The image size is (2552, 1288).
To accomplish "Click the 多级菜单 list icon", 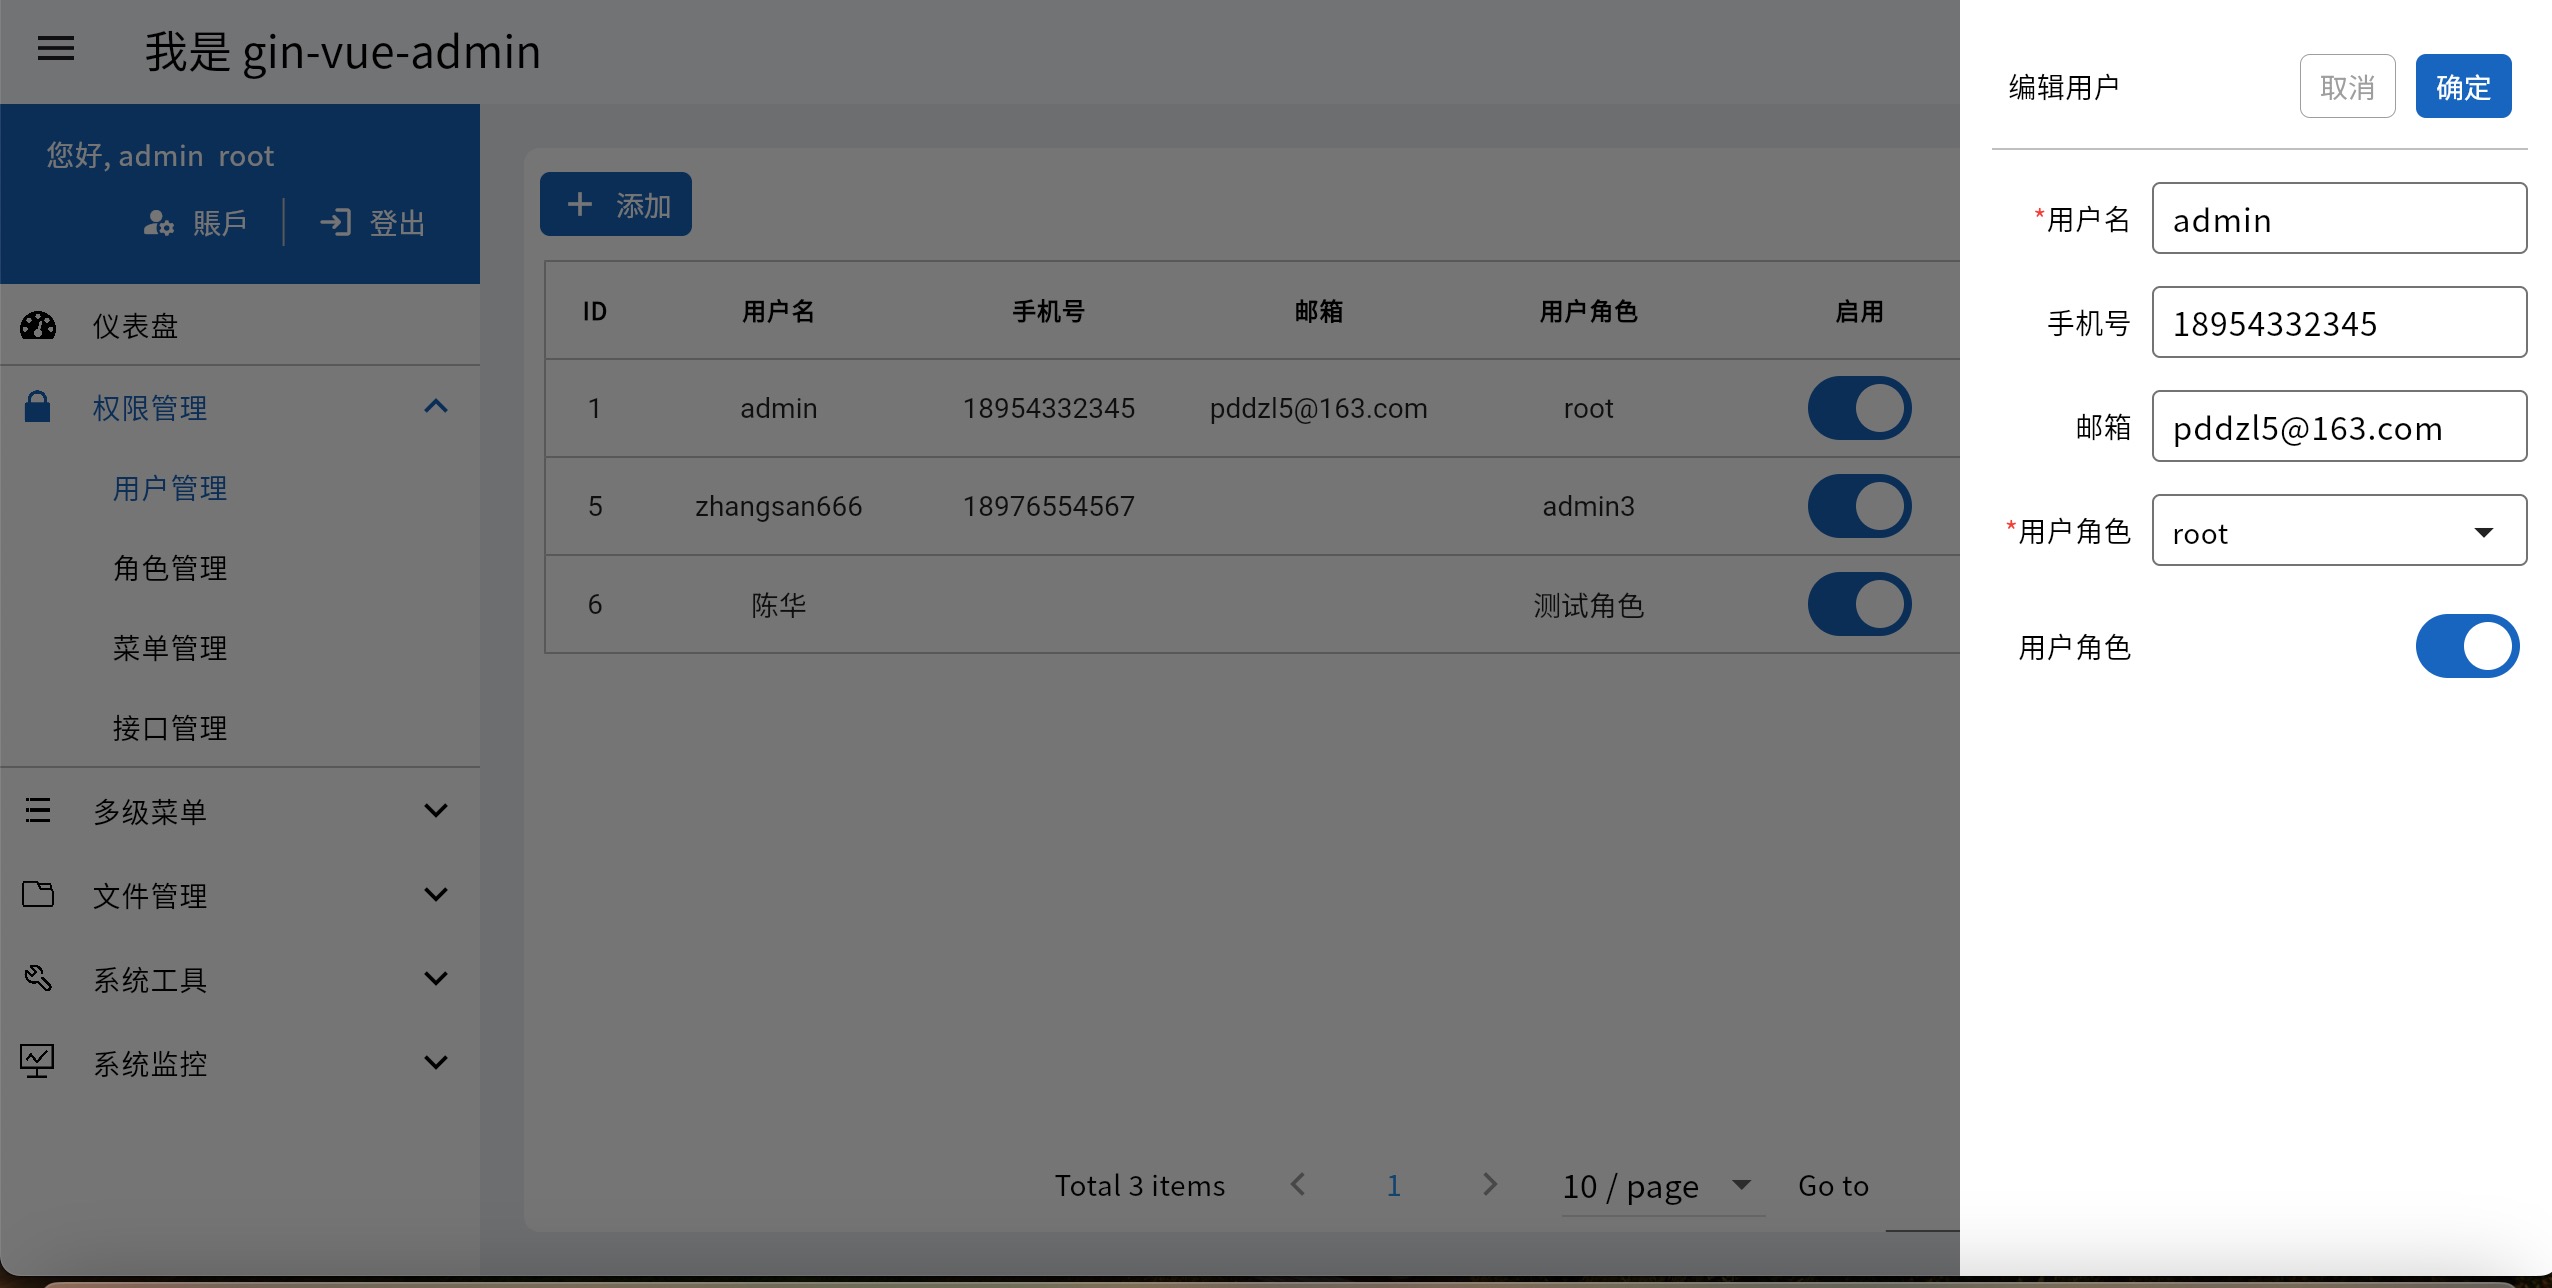I will [38, 810].
